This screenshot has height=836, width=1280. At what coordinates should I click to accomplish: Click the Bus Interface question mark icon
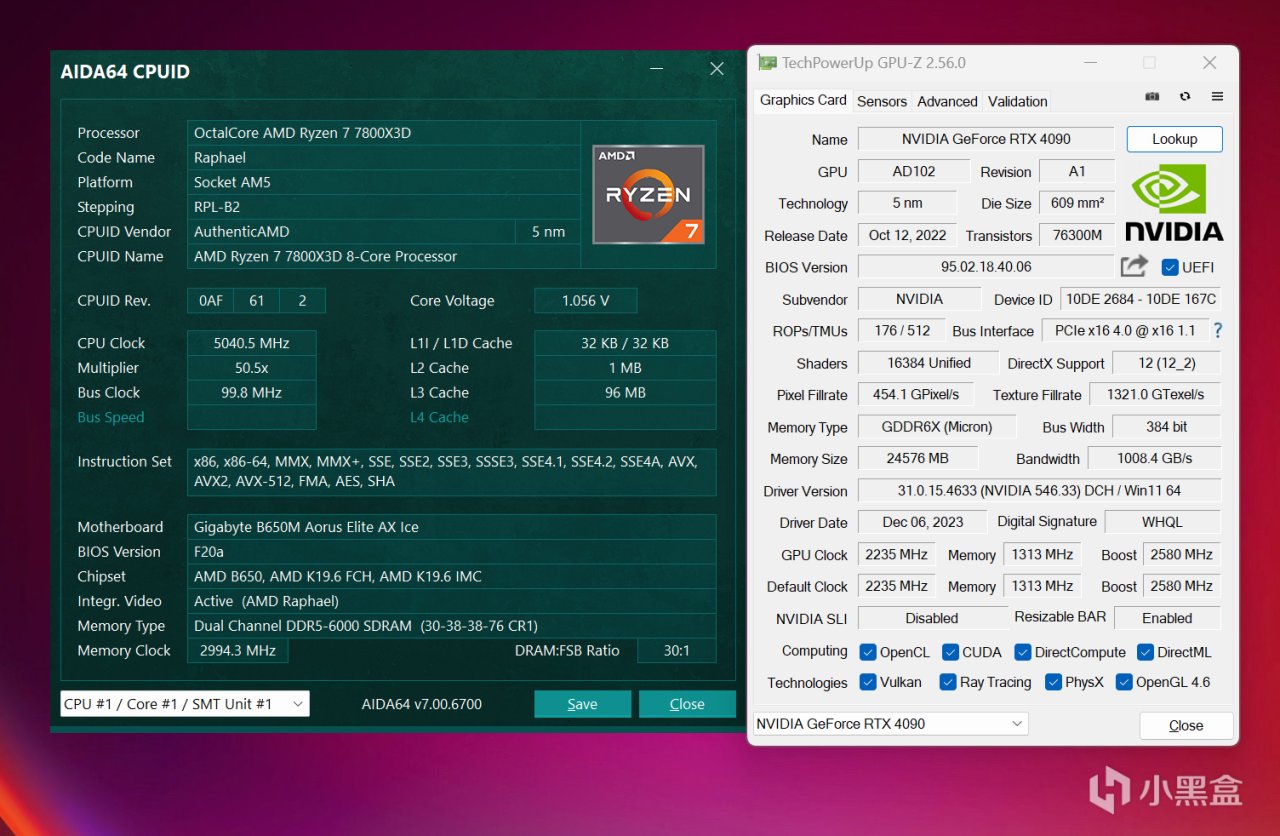[x=1217, y=330]
